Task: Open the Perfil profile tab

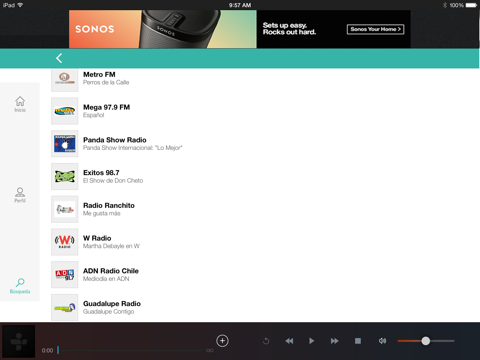Action: [x=20, y=195]
